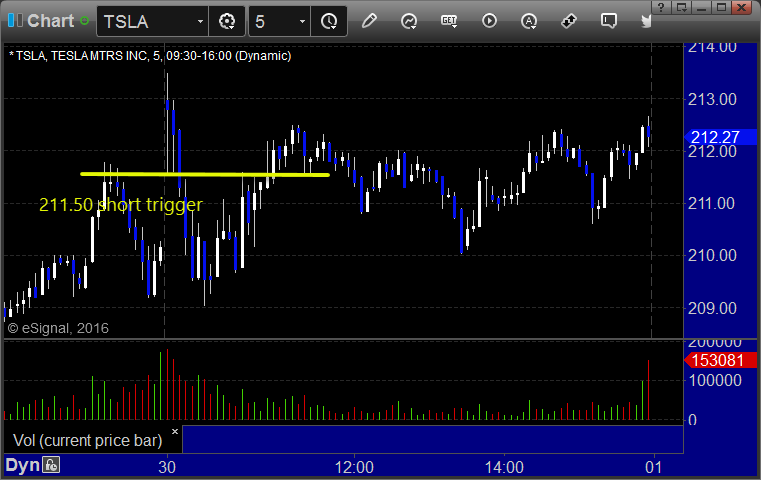Click the trade ticket arrows icon

click(568, 21)
